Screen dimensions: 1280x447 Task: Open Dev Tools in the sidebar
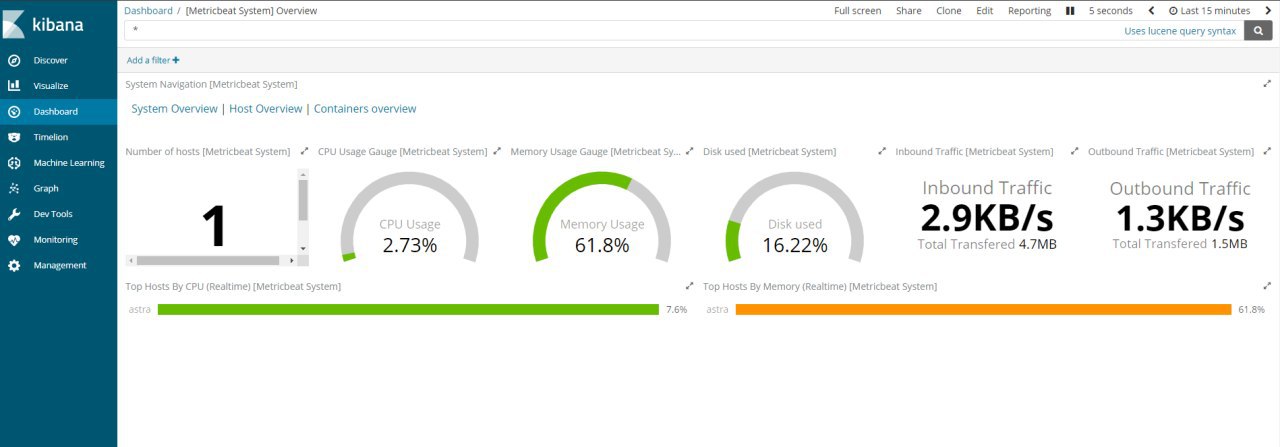click(58, 214)
